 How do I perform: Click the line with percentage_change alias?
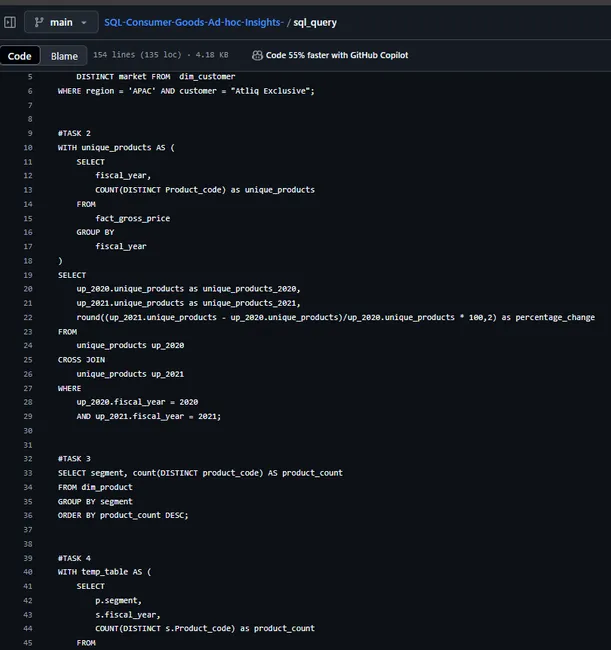(x=335, y=318)
